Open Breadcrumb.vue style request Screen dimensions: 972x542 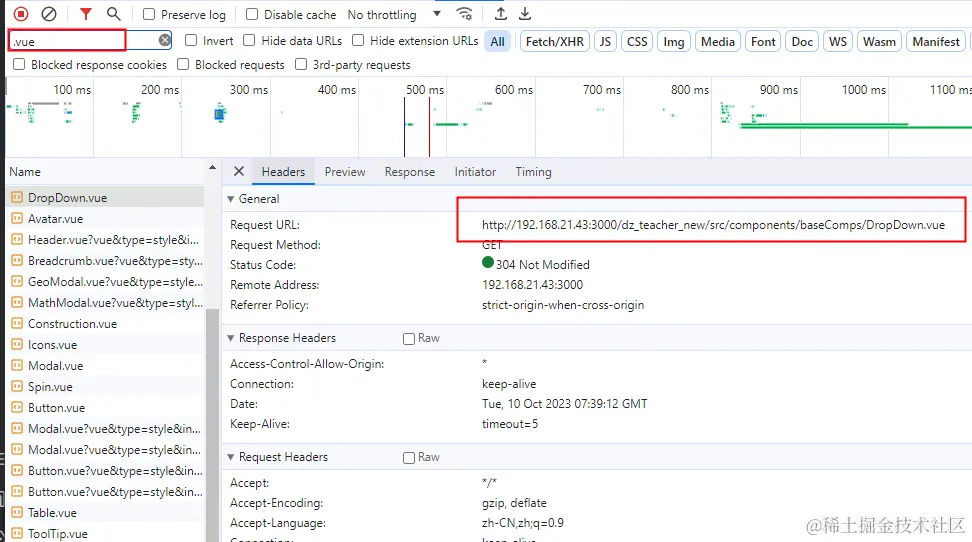[105, 260]
